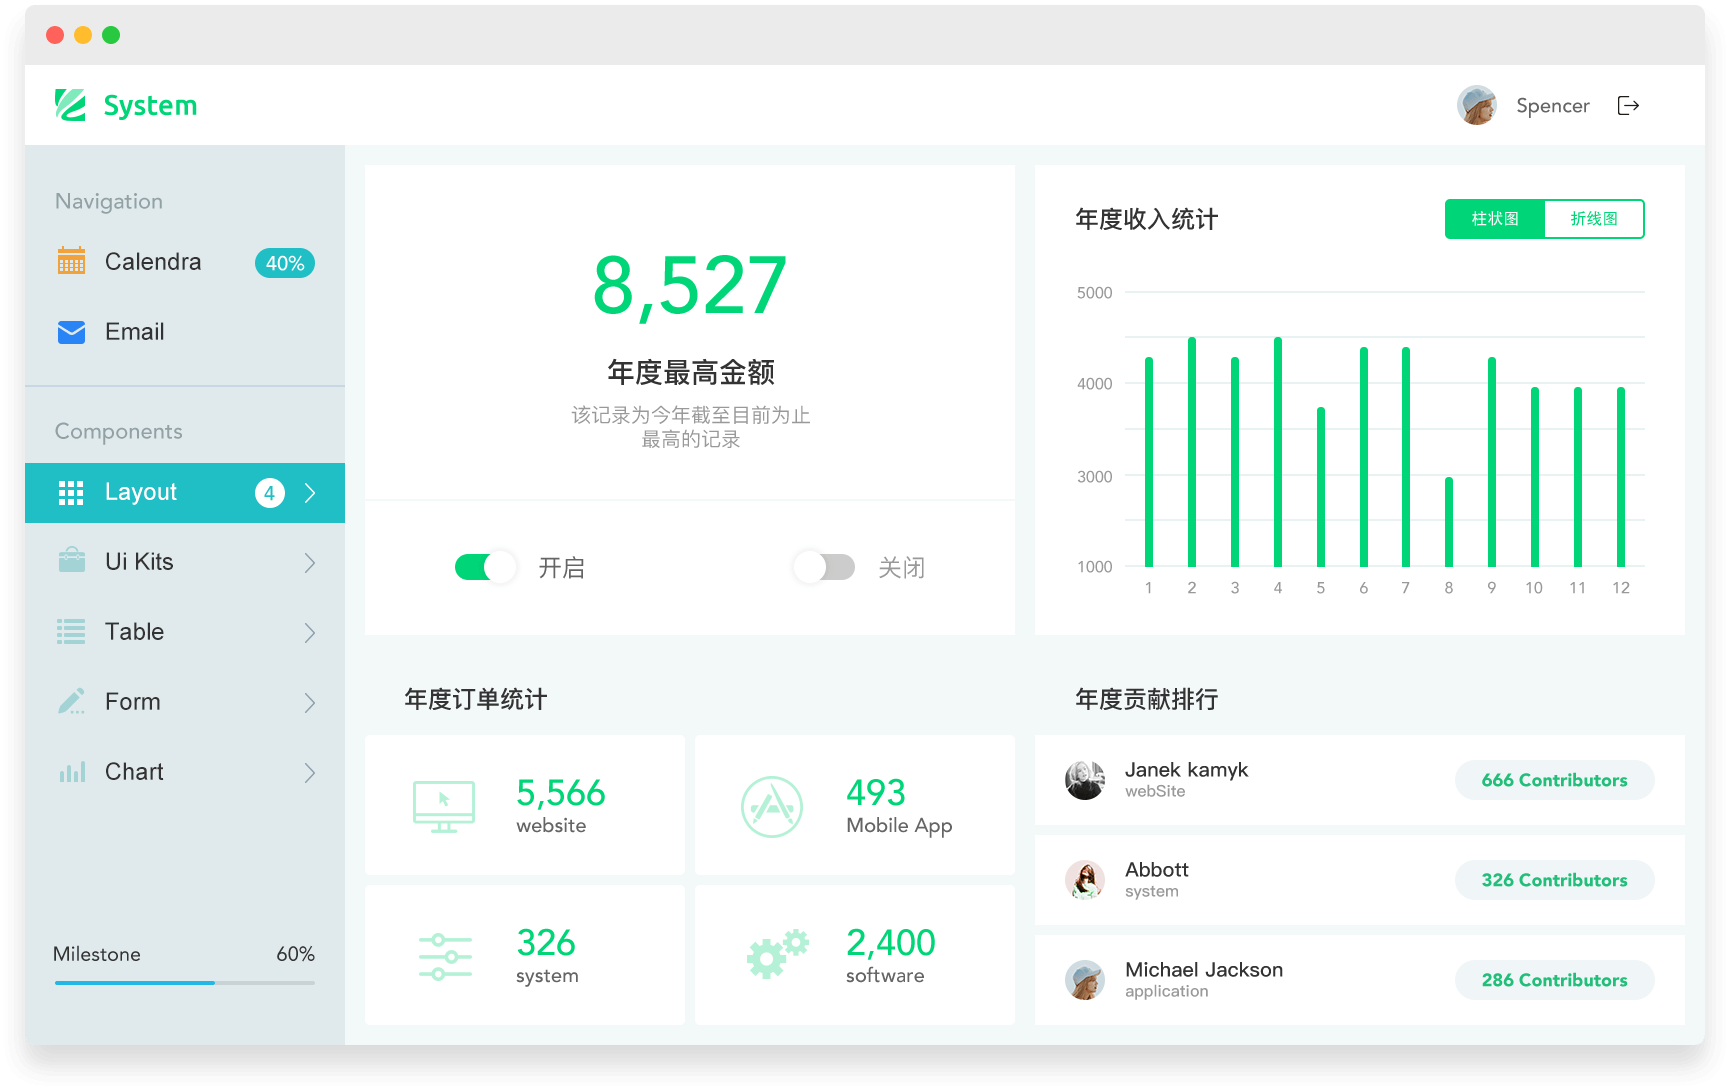Expand the Table menu chevron
Screen dimensions: 1730x1090
pyautogui.click(x=310, y=633)
